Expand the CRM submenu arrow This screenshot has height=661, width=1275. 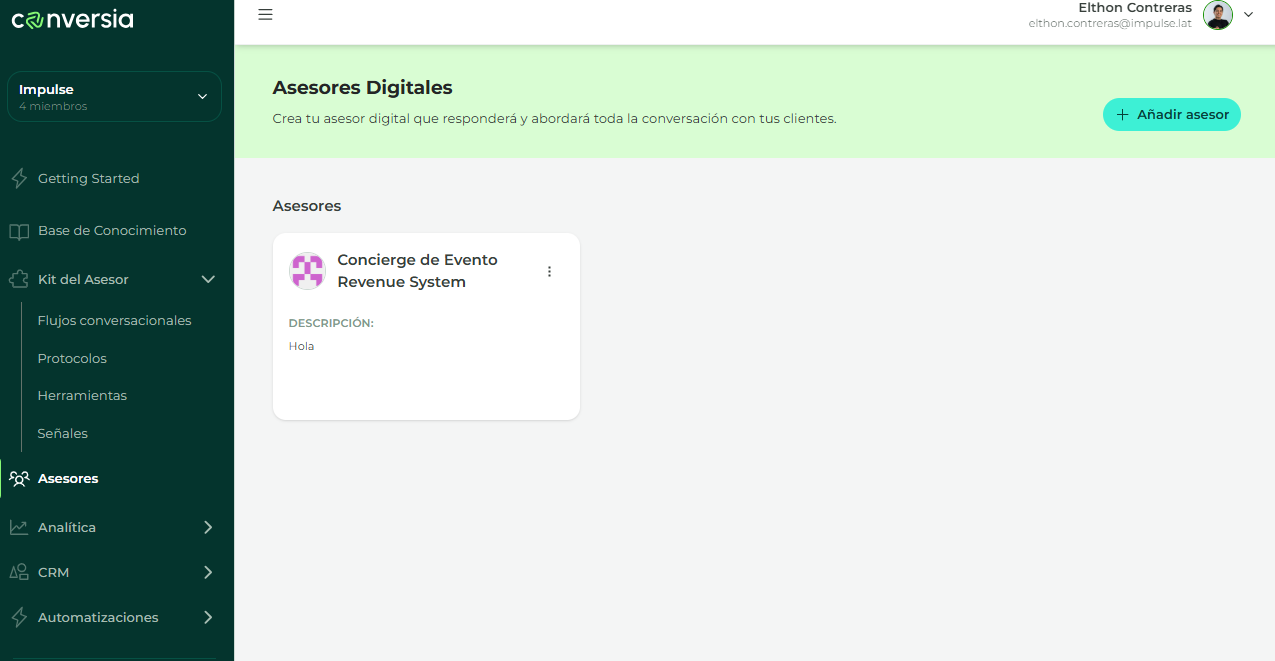(x=208, y=573)
